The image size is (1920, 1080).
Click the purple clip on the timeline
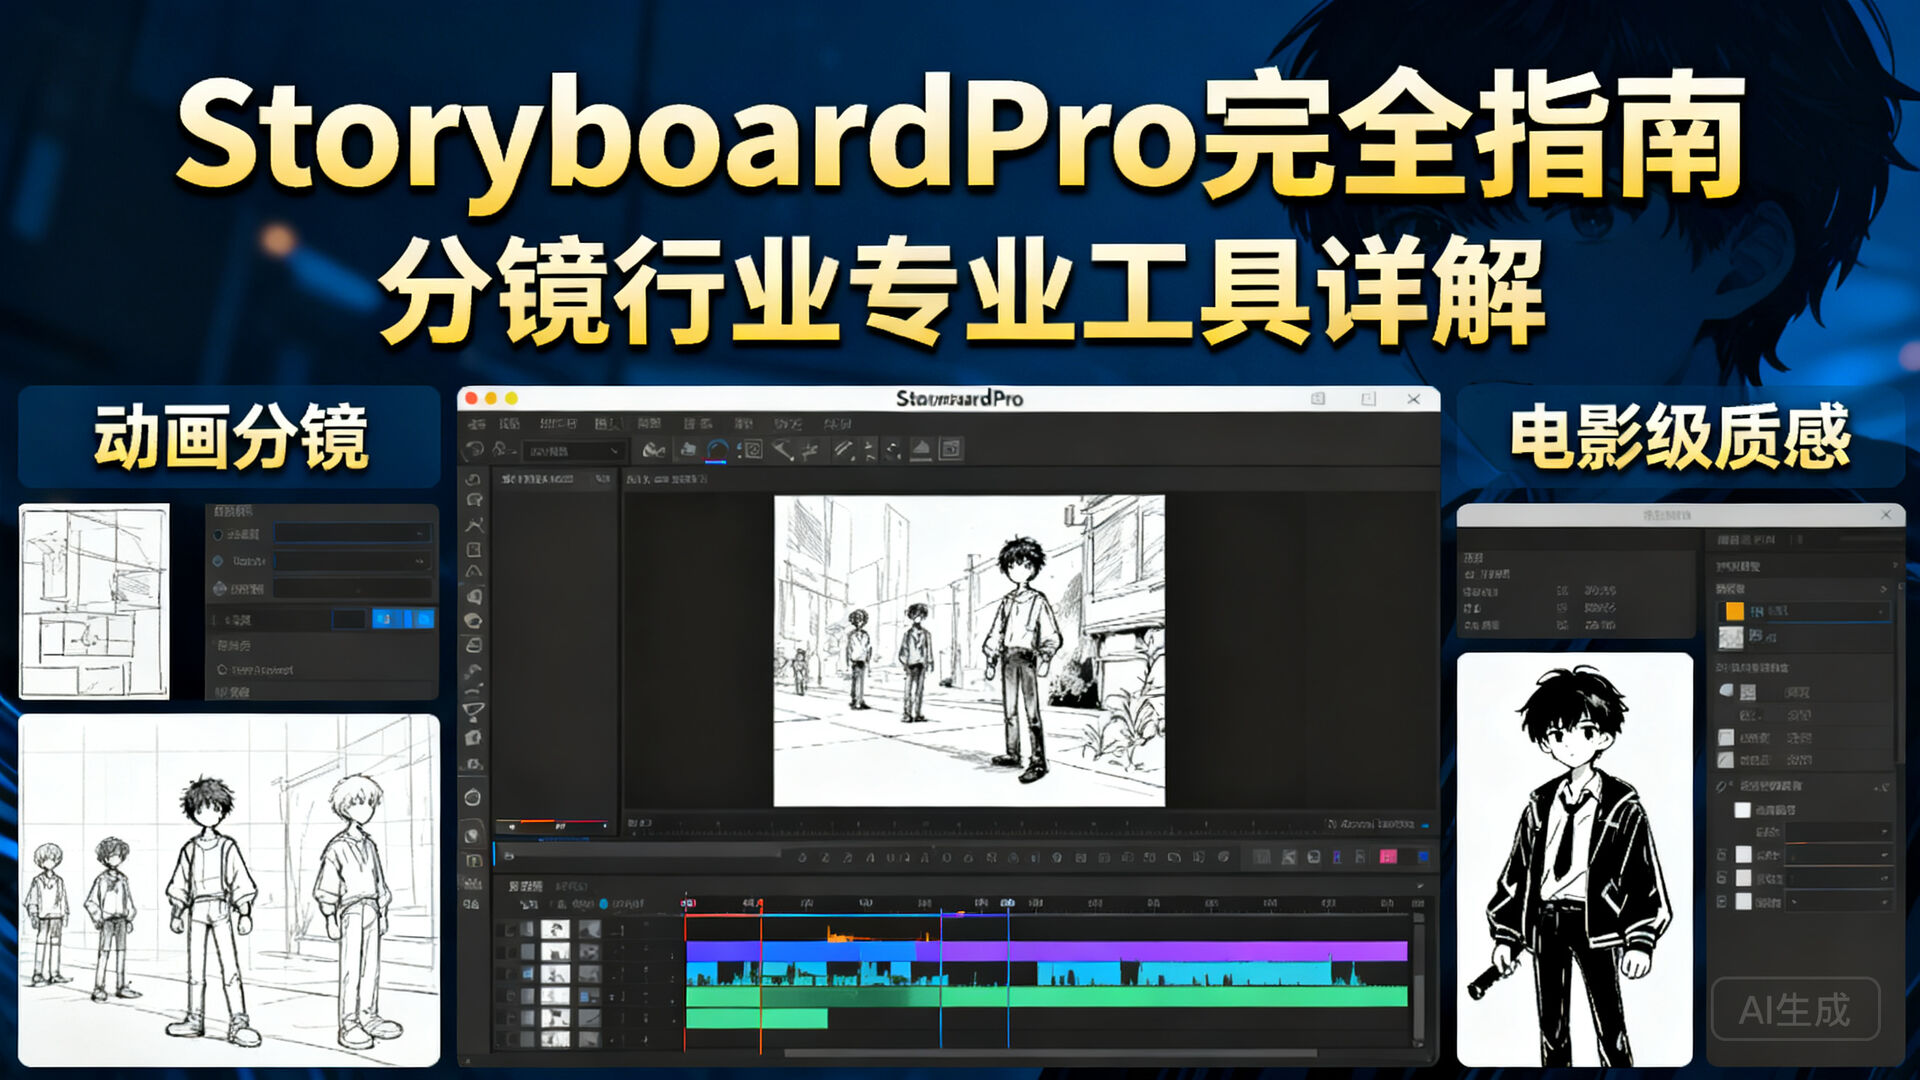coord(1160,951)
